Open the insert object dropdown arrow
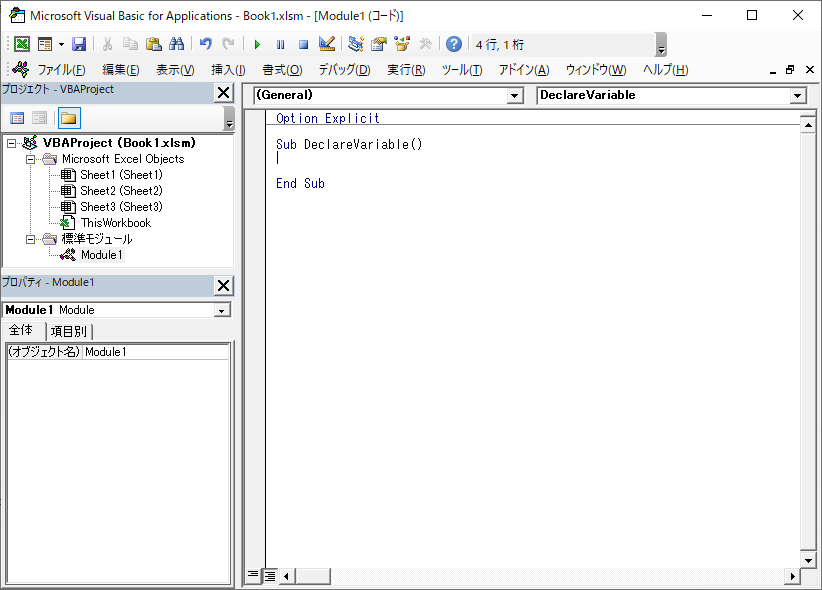The width and height of the screenshot is (822, 590). 61,44
